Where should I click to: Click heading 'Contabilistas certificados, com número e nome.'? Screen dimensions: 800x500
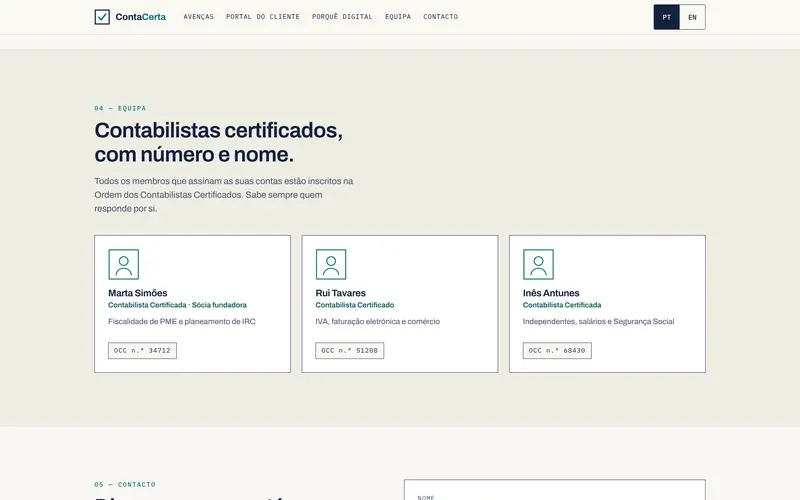coord(218,142)
